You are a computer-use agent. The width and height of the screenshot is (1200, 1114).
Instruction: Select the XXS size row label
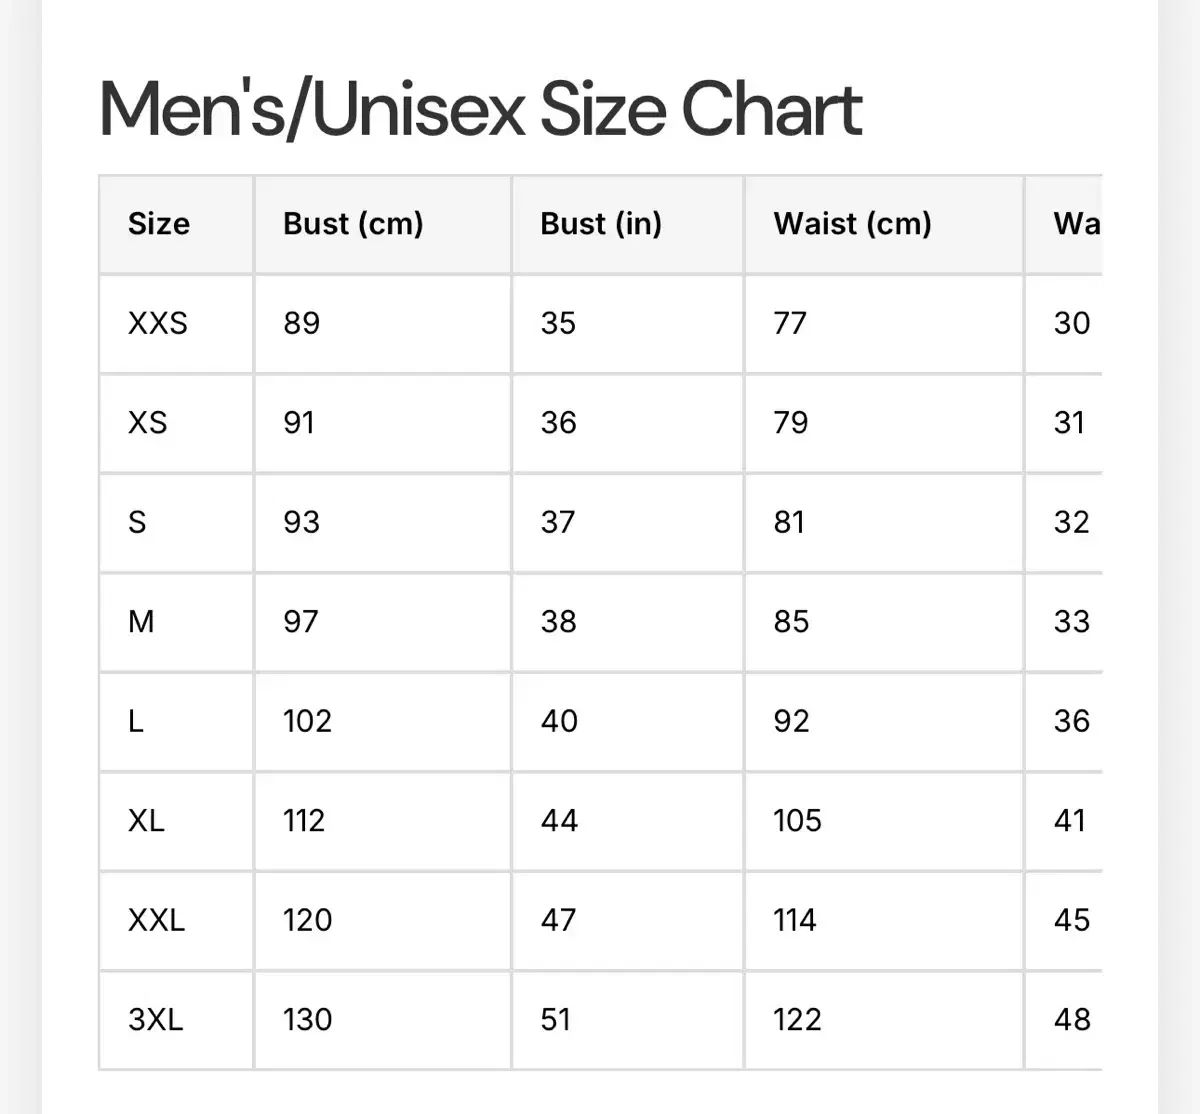(x=157, y=323)
